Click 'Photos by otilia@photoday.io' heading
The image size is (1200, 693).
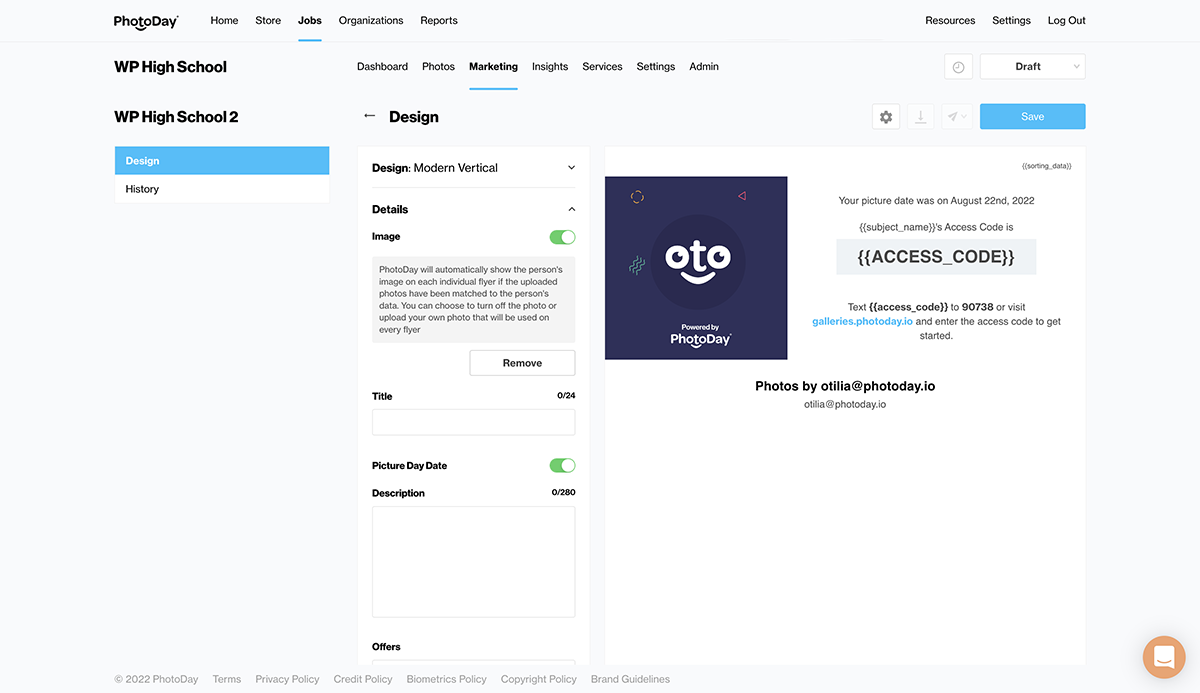[845, 386]
